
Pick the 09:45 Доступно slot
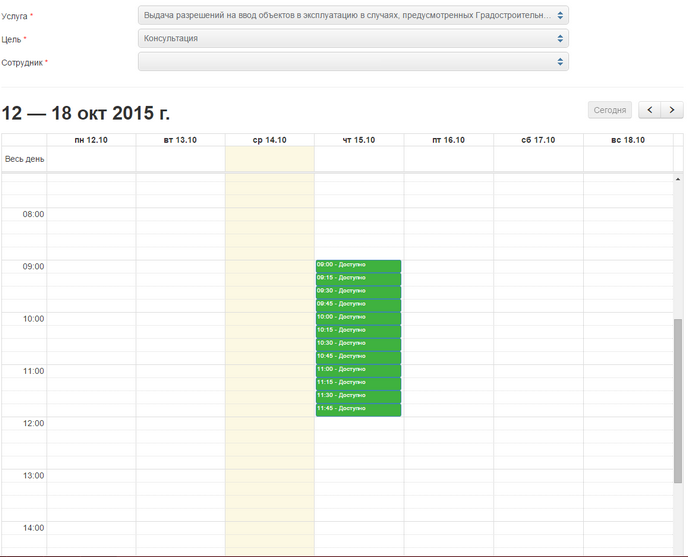click(x=358, y=304)
